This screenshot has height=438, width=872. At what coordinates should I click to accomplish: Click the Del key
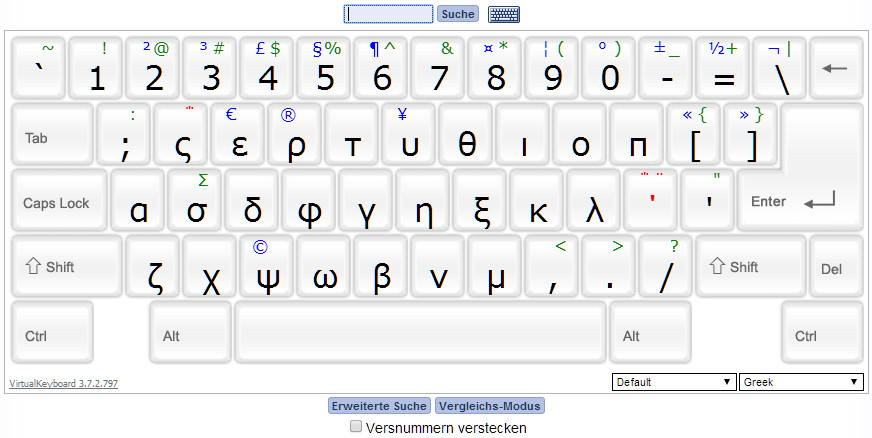(836, 266)
